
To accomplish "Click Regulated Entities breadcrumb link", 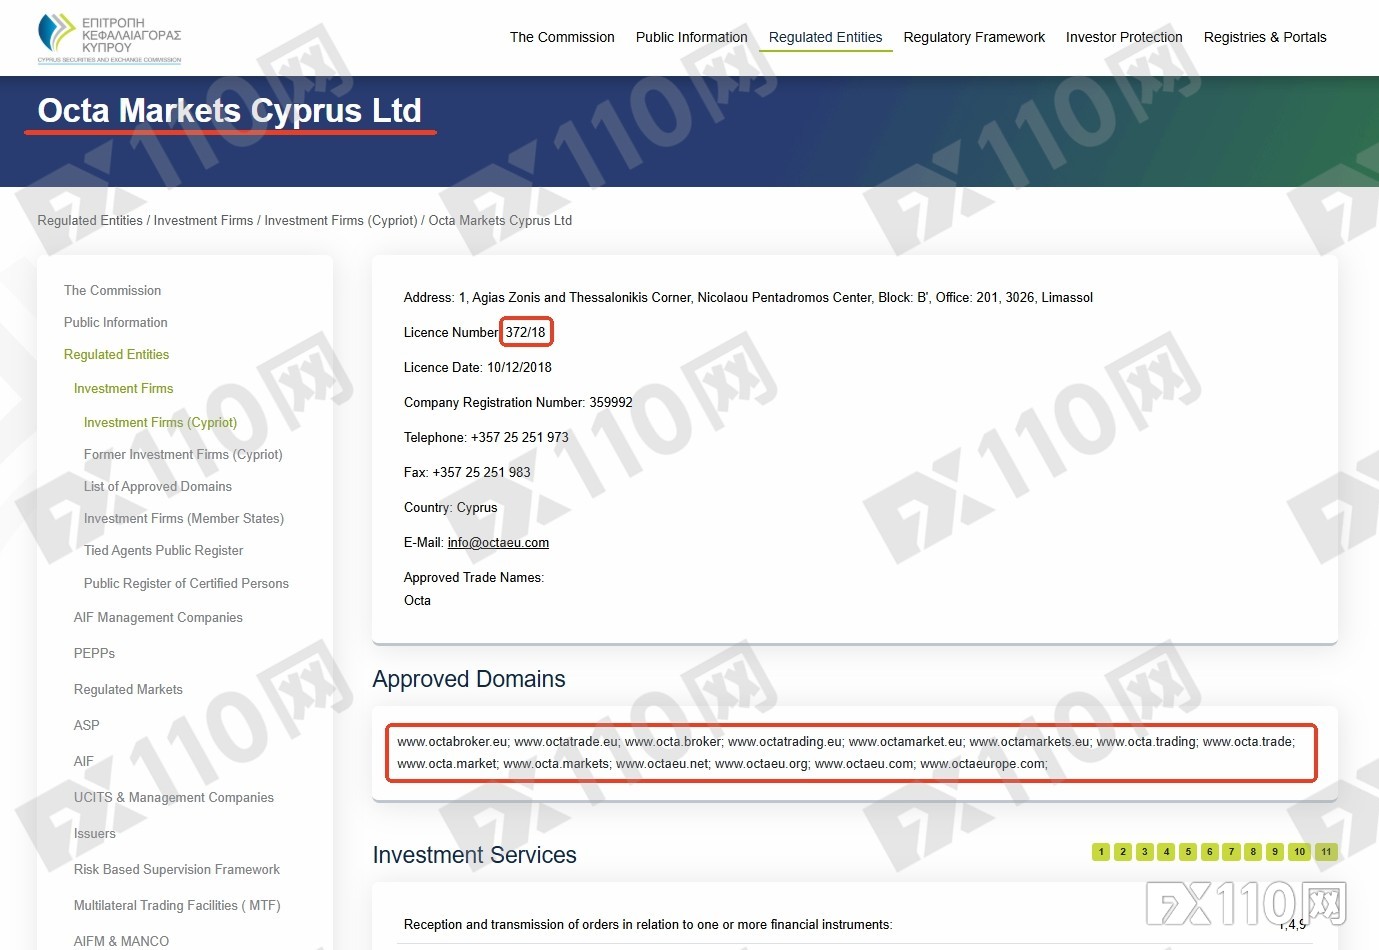I will [90, 221].
